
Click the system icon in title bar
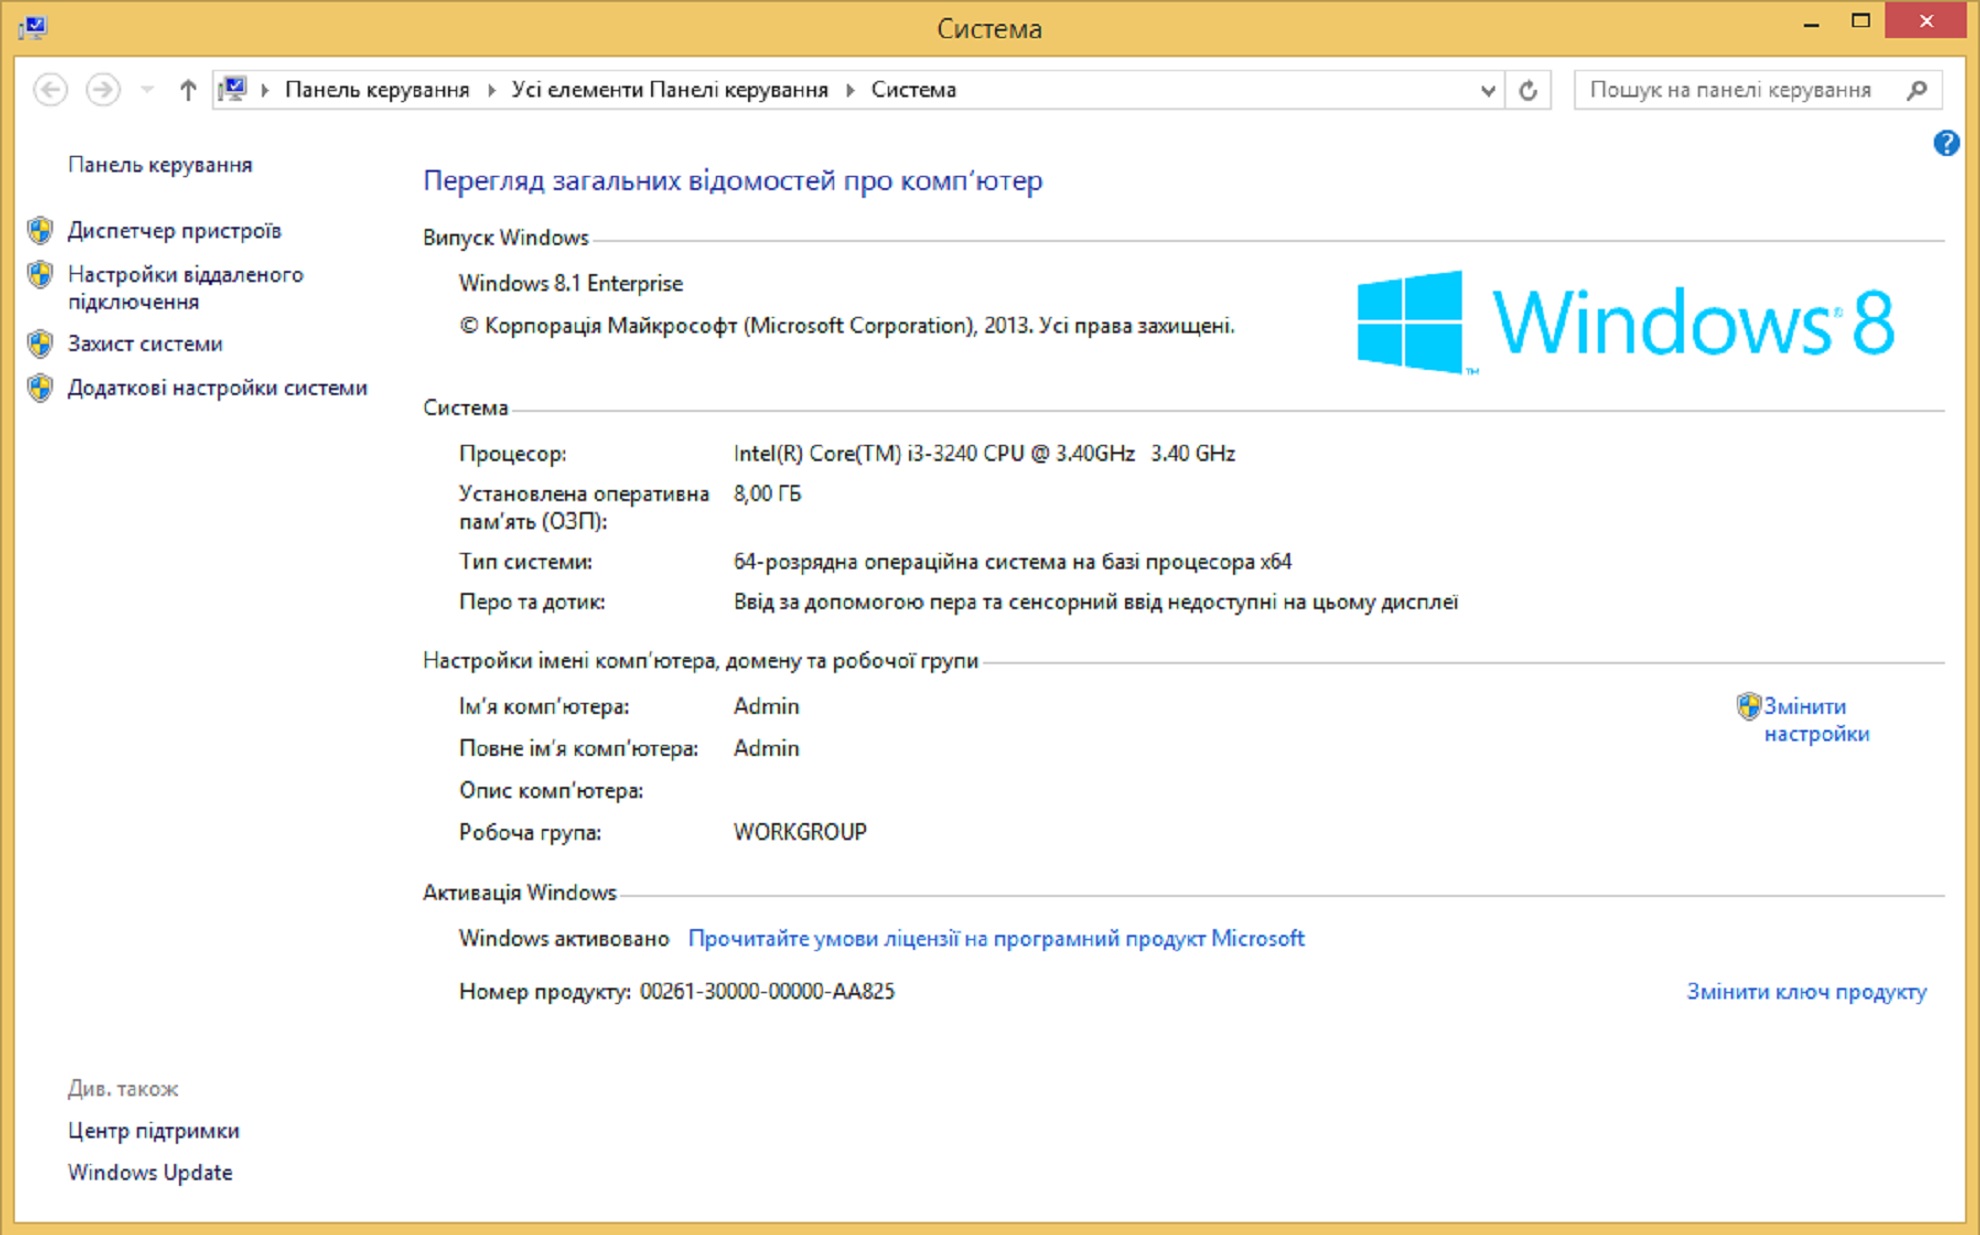coord(32,27)
